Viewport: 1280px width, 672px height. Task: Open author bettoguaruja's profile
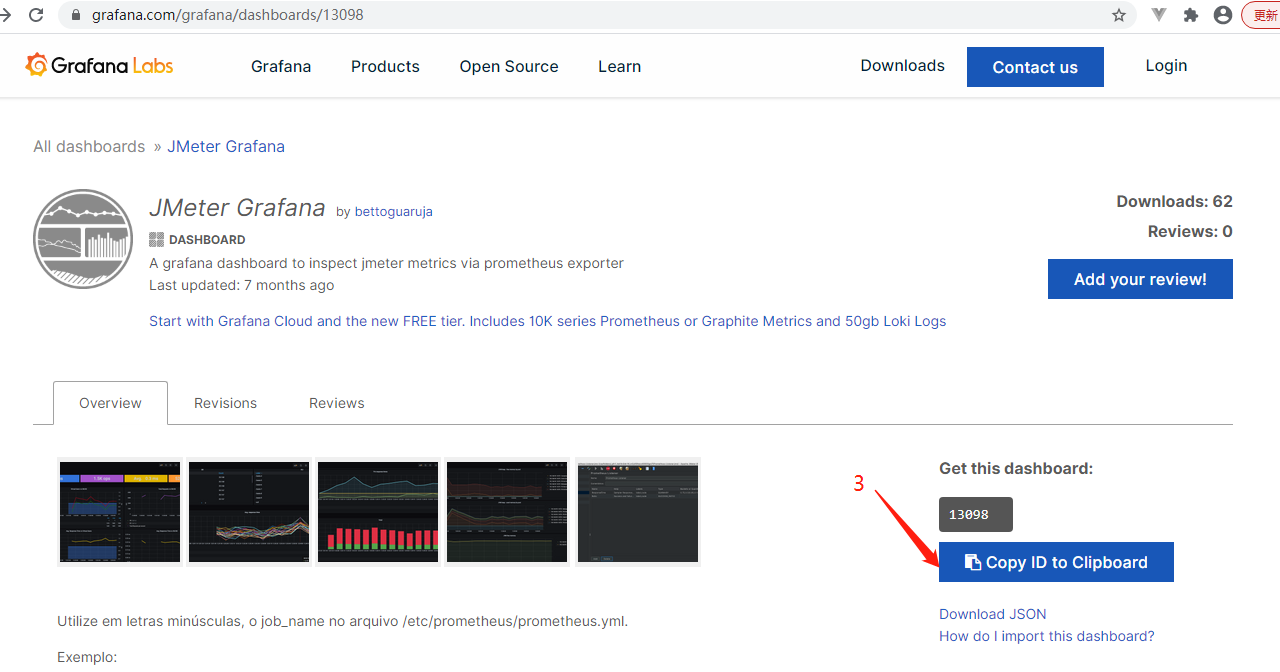pos(394,211)
